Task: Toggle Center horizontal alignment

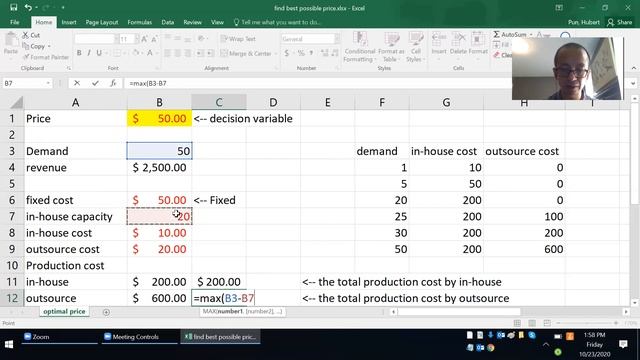Action: pos(178,53)
